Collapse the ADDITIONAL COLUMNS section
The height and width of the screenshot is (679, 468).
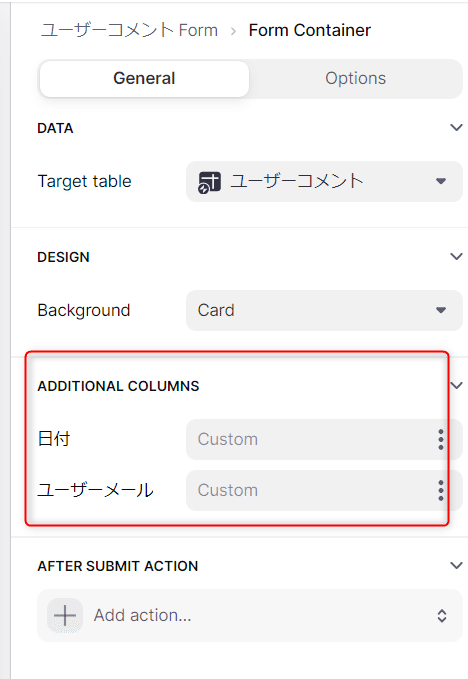(457, 385)
